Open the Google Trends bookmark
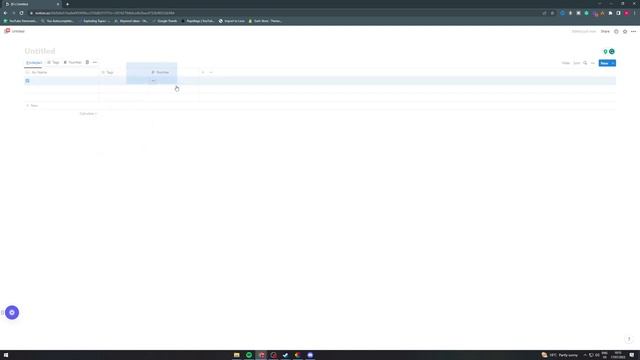 click(165, 21)
